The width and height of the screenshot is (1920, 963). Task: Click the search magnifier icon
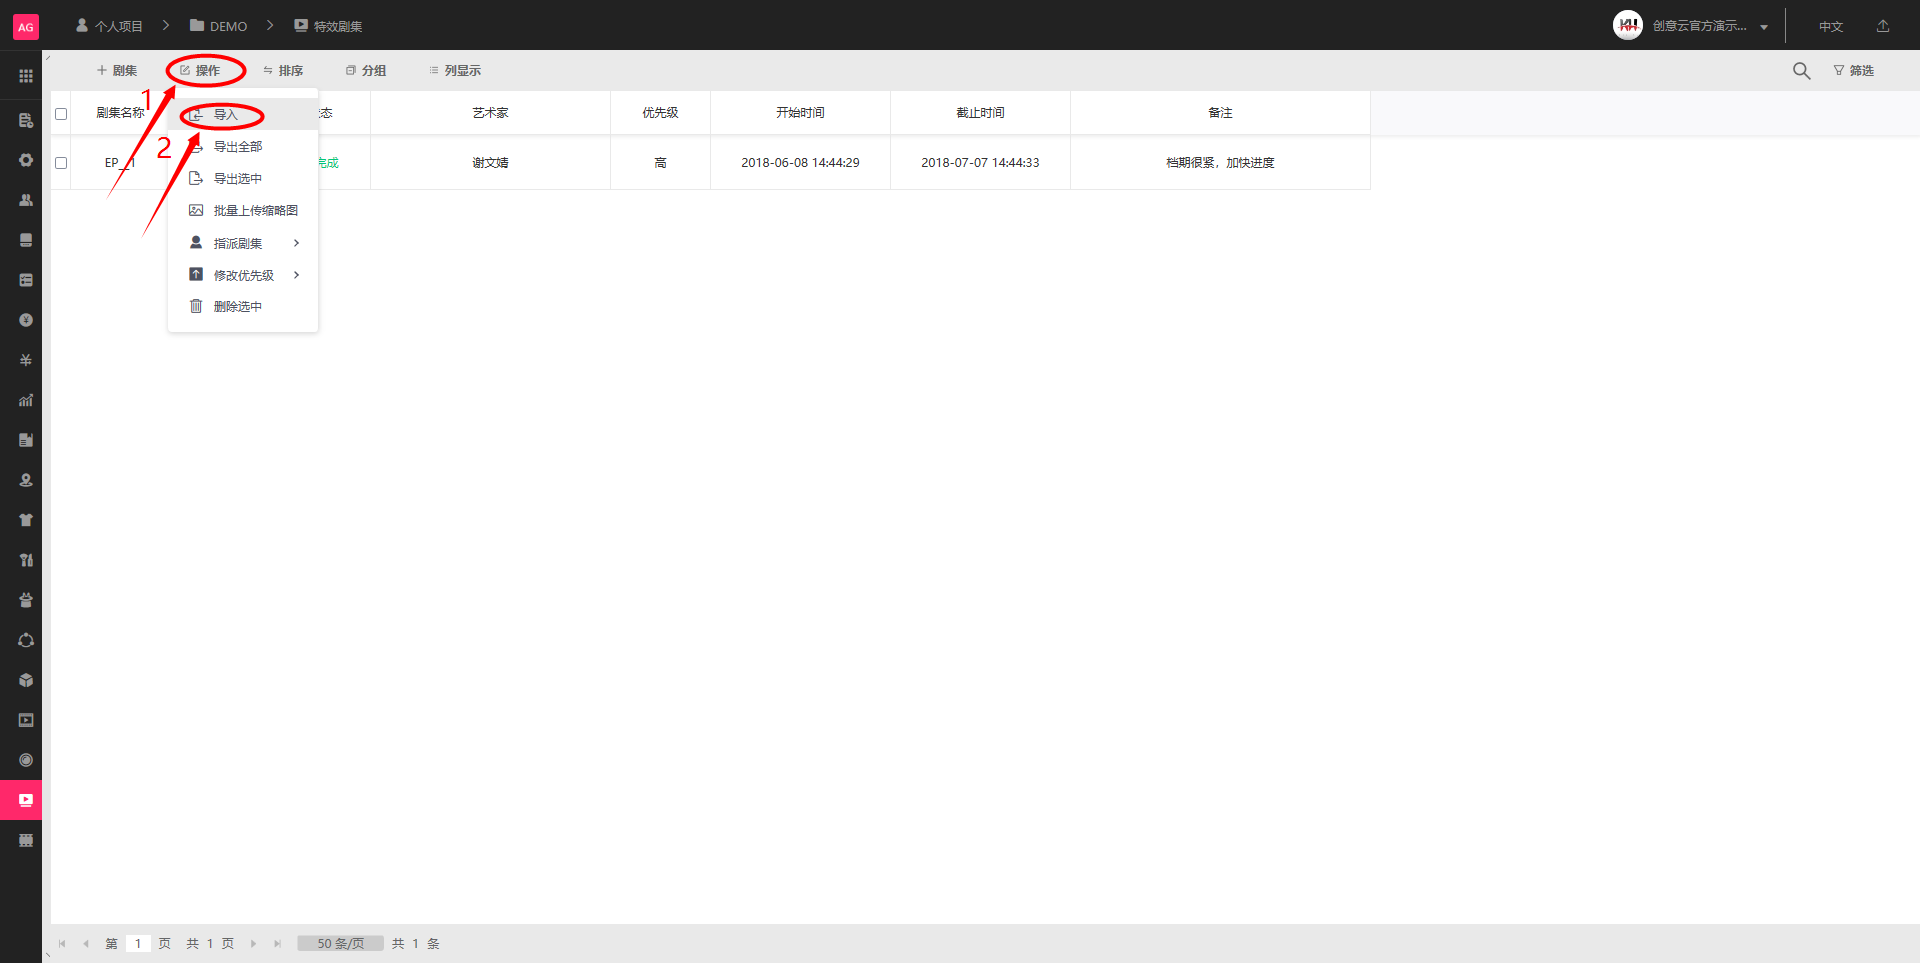1801,71
